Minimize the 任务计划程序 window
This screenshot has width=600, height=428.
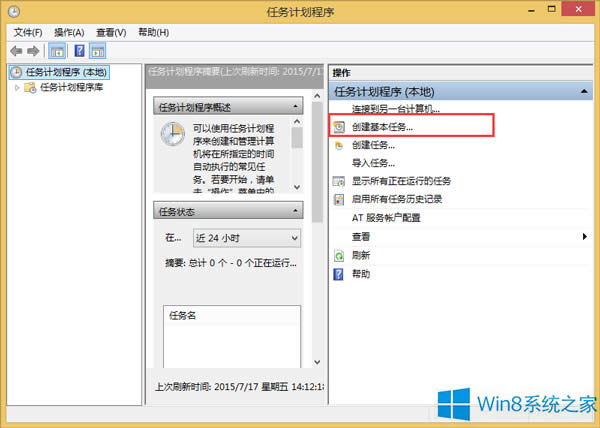pyautogui.click(x=532, y=10)
